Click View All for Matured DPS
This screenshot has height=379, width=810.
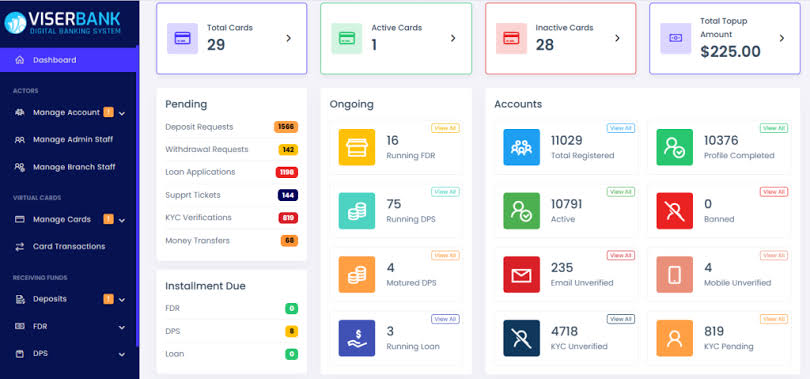[445, 256]
